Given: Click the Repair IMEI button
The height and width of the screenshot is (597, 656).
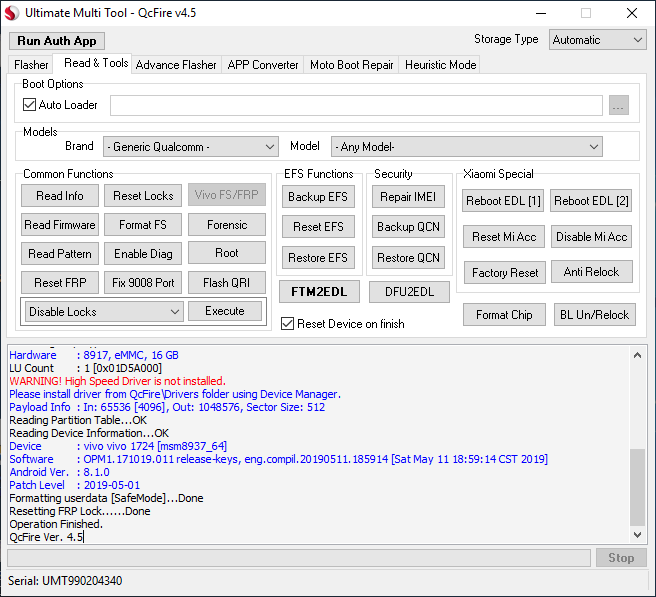Looking at the screenshot, I should 408,197.
